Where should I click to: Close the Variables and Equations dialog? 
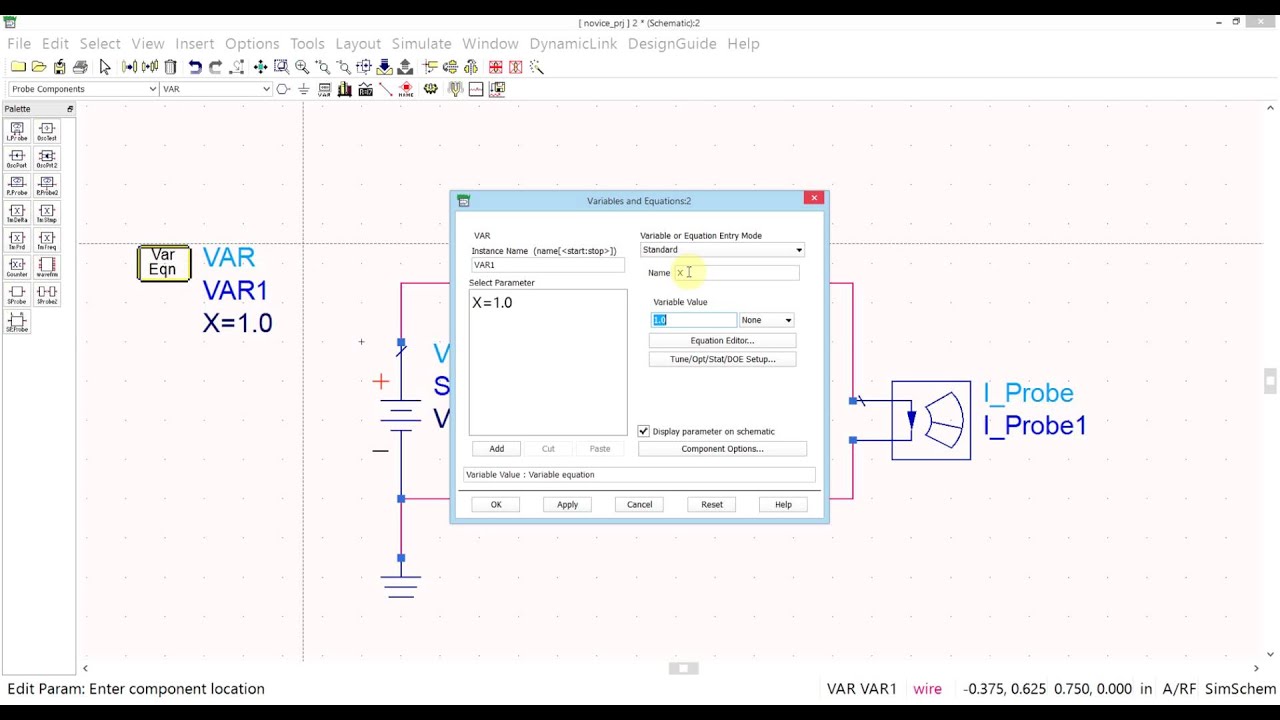click(x=814, y=198)
